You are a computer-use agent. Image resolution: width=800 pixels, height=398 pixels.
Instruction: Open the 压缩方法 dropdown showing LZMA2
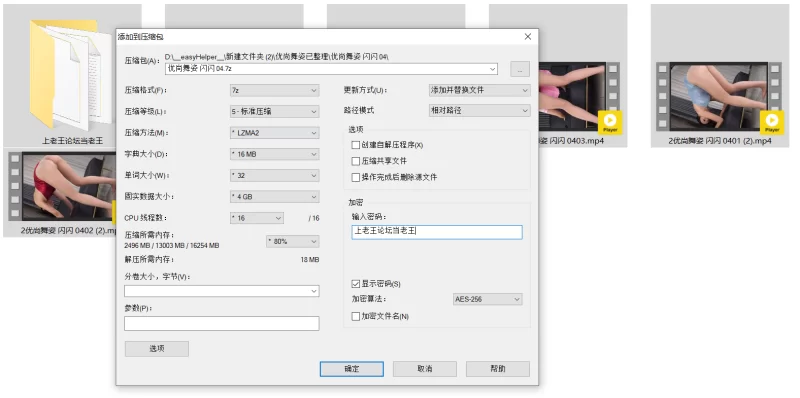[274, 133]
